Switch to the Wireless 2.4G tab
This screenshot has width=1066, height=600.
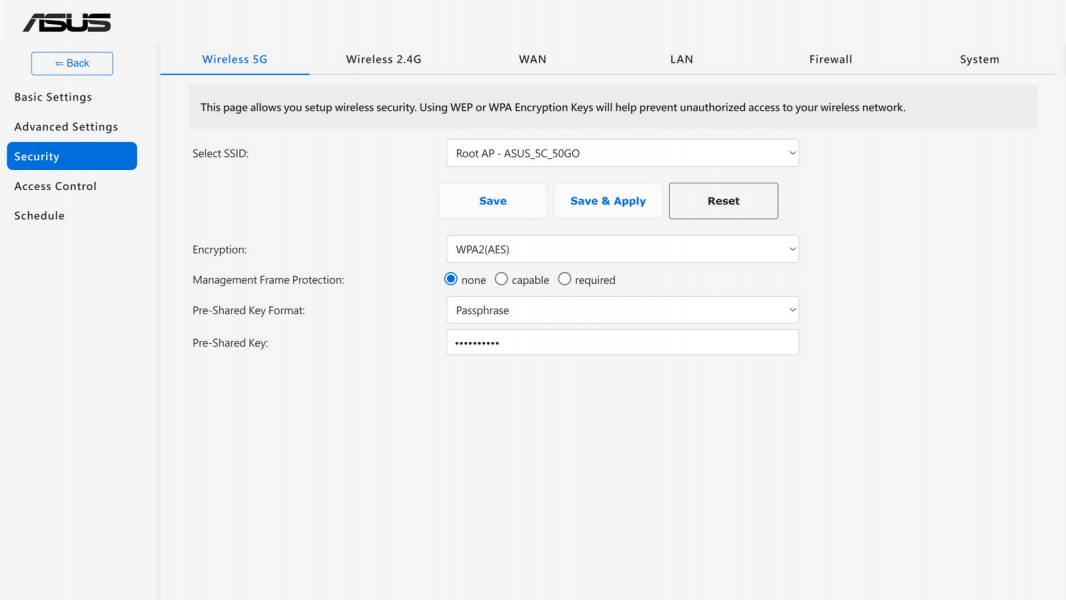[383, 59]
